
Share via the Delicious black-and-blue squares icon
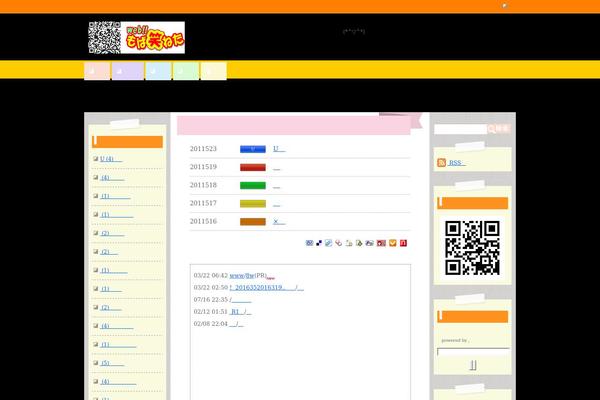[x=319, y=243]
